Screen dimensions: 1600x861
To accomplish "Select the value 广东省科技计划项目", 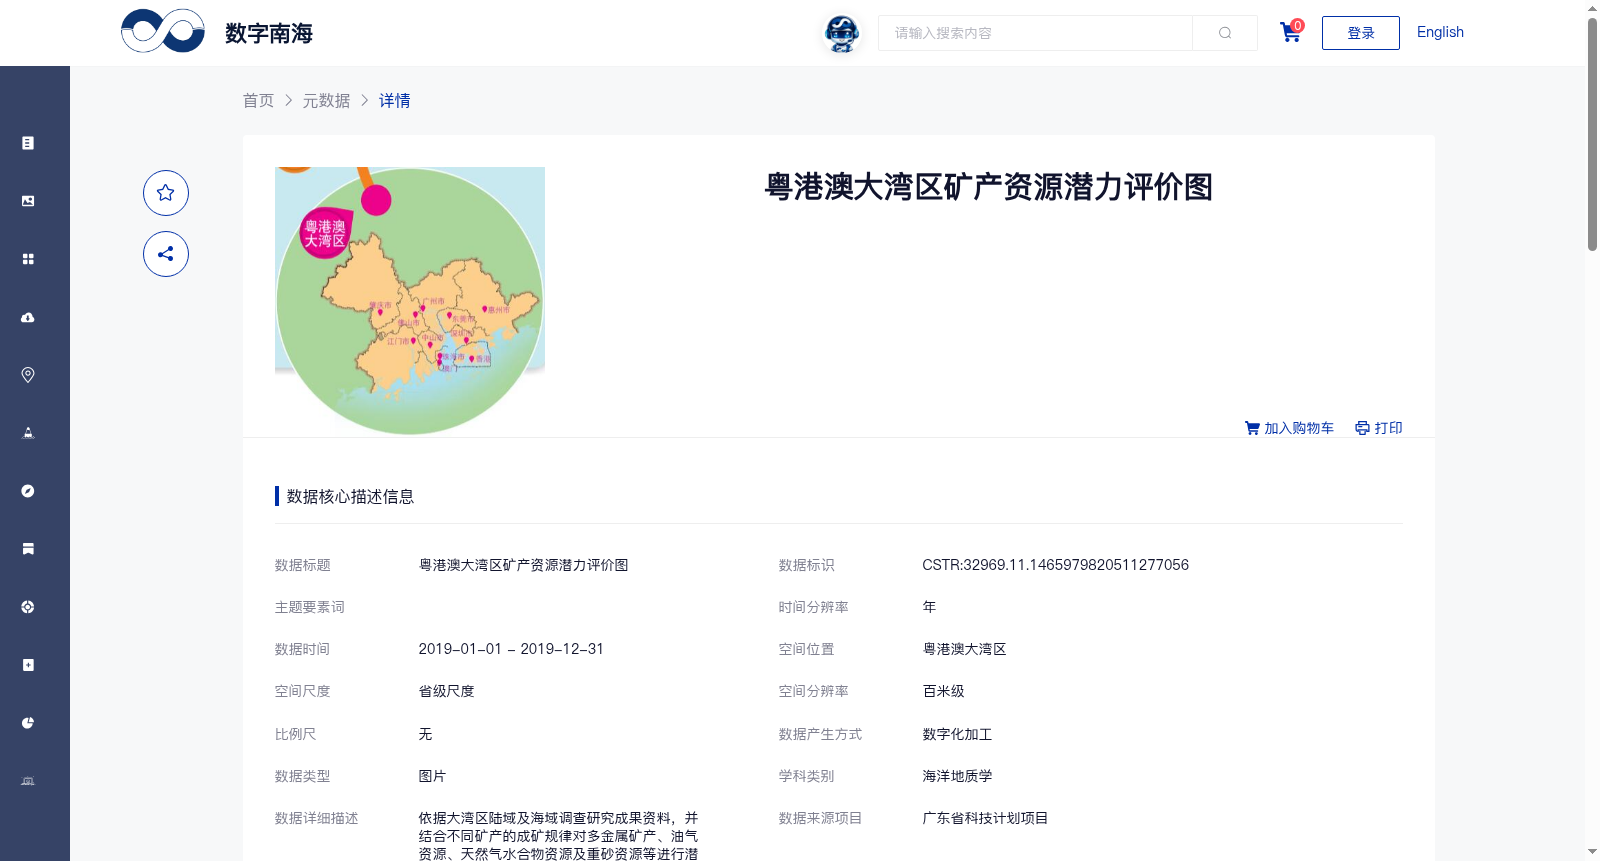I will (985, 818).
